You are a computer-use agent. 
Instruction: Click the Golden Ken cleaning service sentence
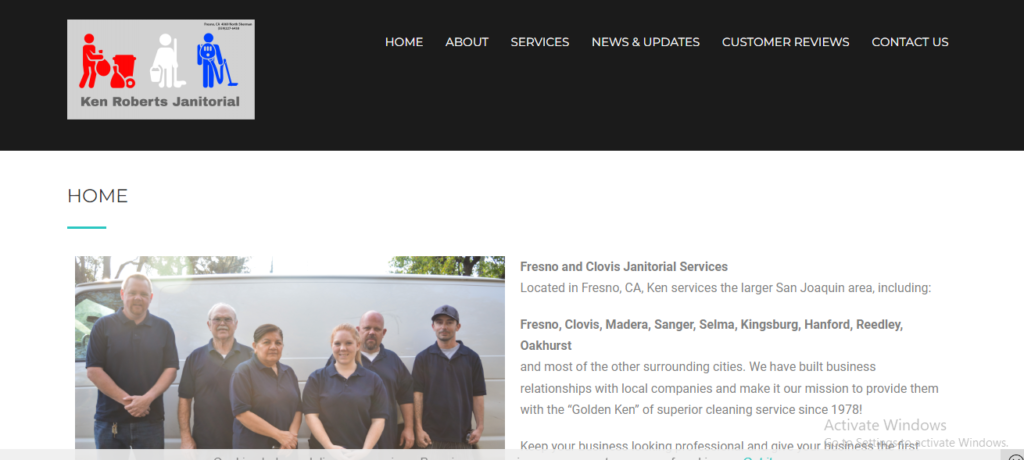coord(729,388)
